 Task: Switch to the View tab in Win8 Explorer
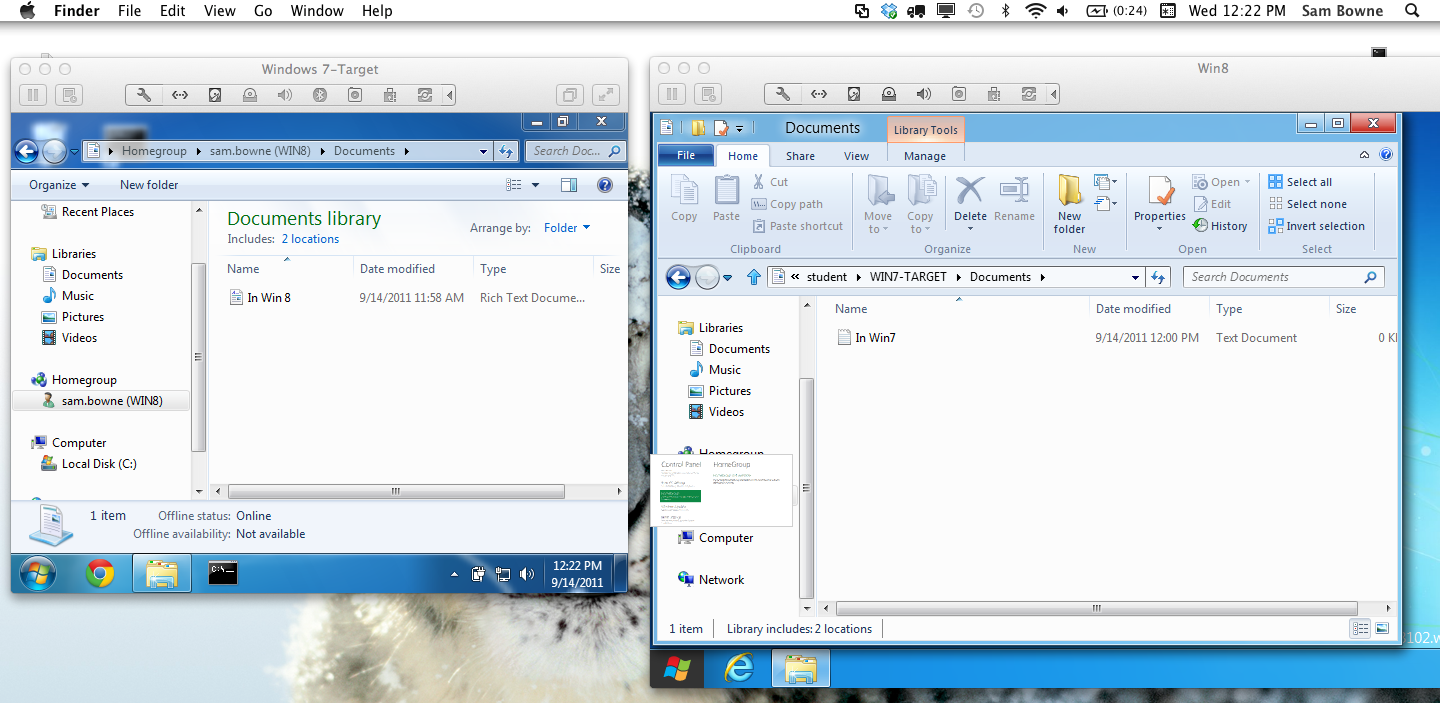pyautogui.click(x=856, y=156)
